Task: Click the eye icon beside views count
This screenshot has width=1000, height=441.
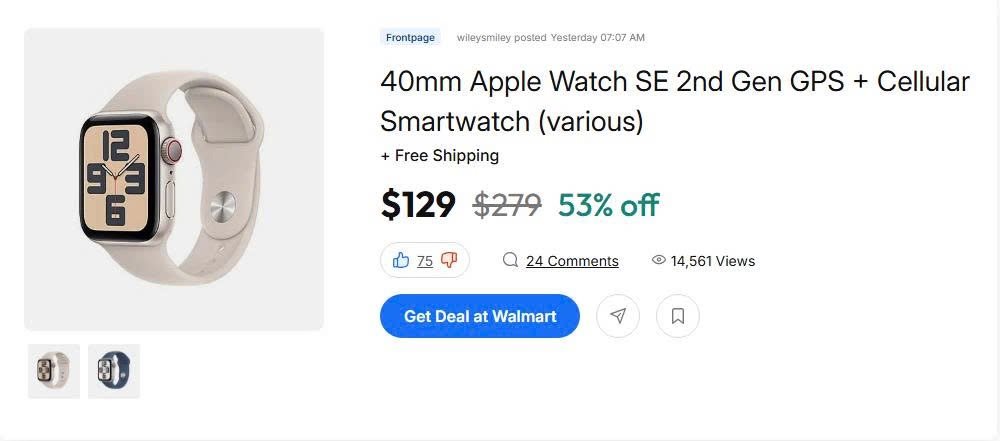Action: 658,260
